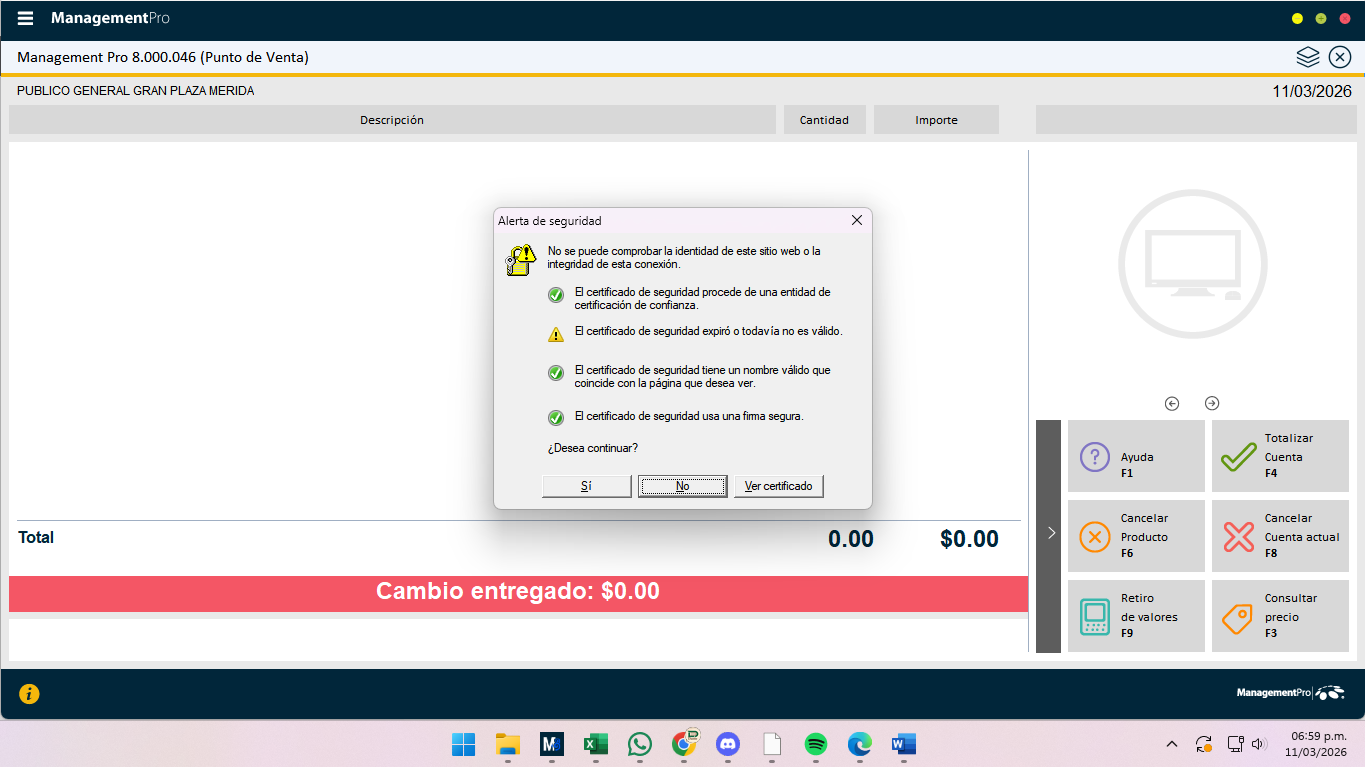
Task: Open Retiro de valores F9 tile
Action: pyautogui.click(x=1136, y=616)
